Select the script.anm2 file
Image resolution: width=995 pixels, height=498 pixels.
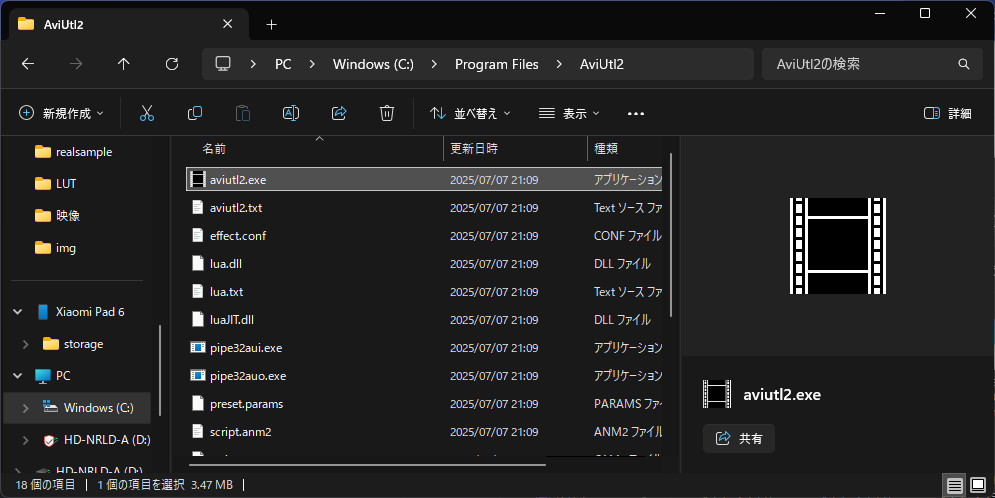425,431
